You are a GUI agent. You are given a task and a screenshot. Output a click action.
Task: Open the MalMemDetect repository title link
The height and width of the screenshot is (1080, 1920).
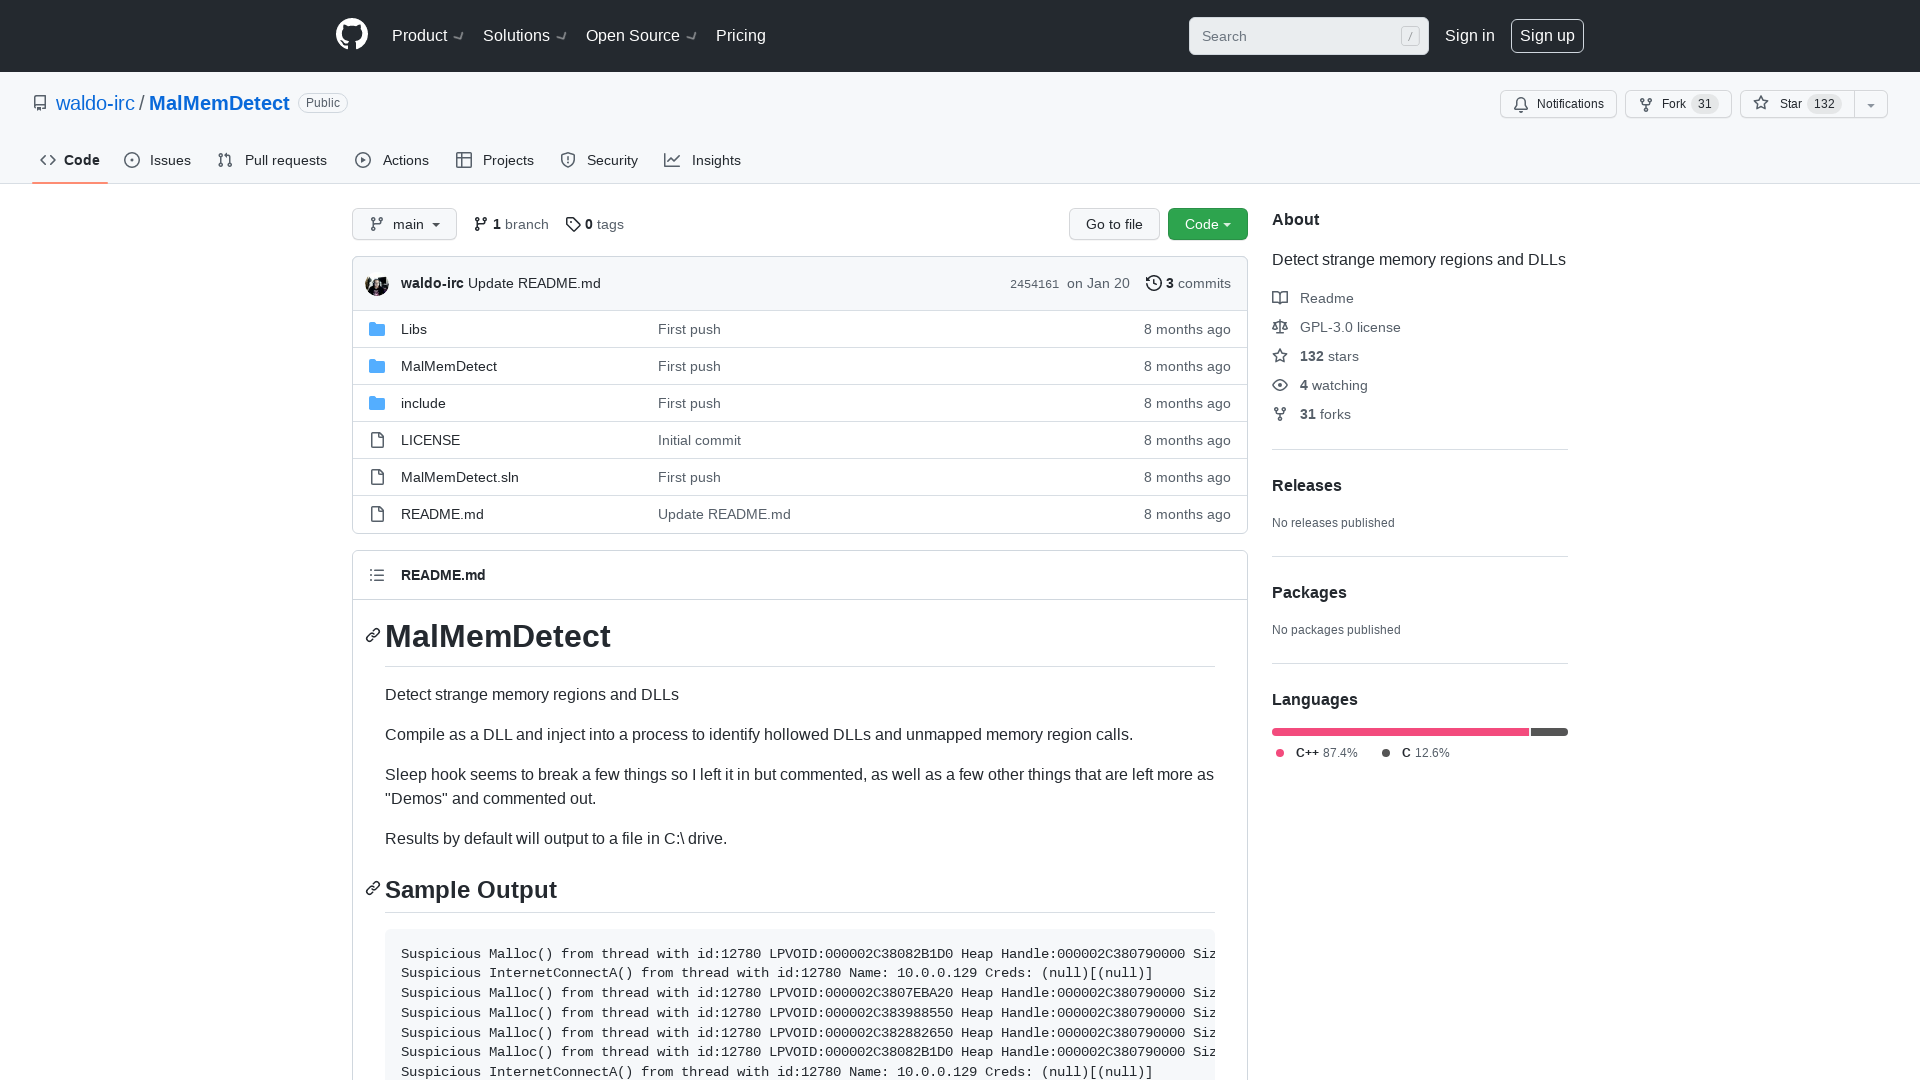[x=219, y=103]
